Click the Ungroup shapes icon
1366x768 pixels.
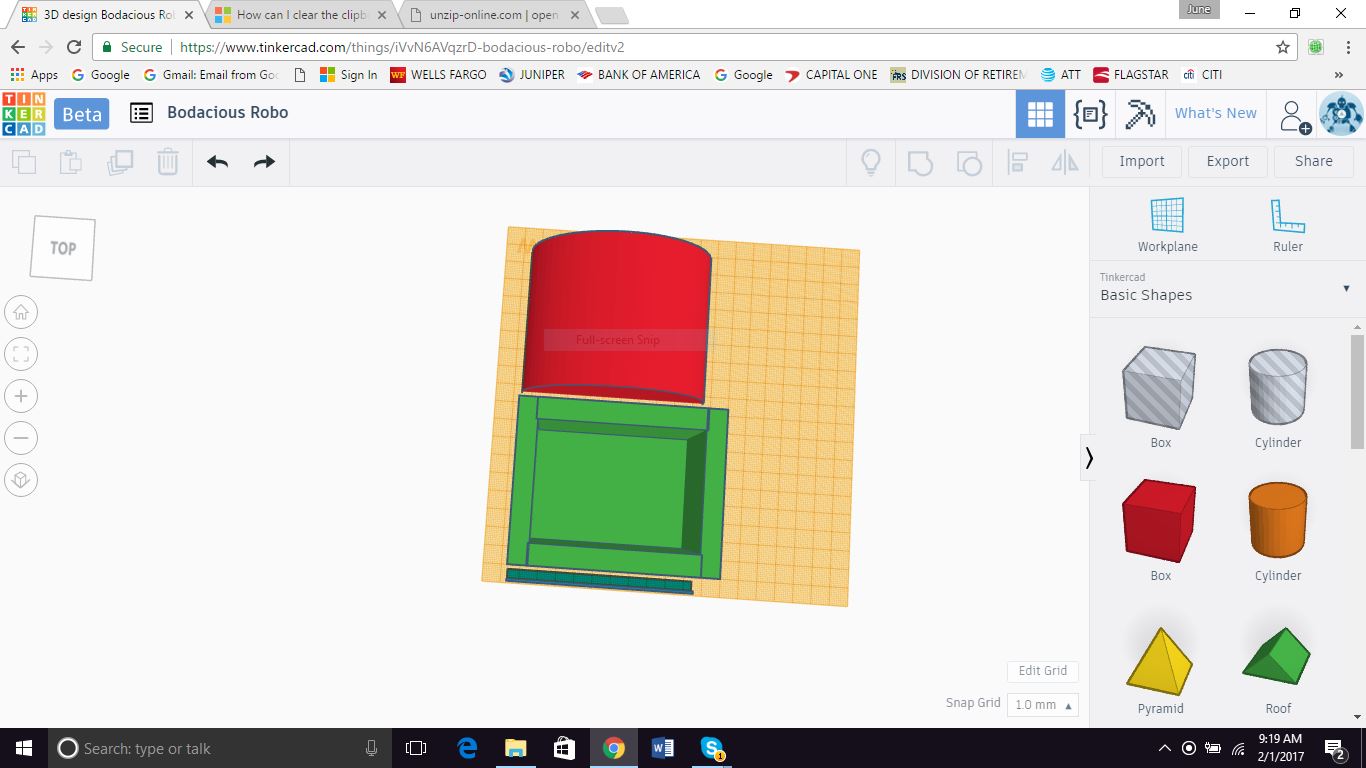tap(969, 162)
